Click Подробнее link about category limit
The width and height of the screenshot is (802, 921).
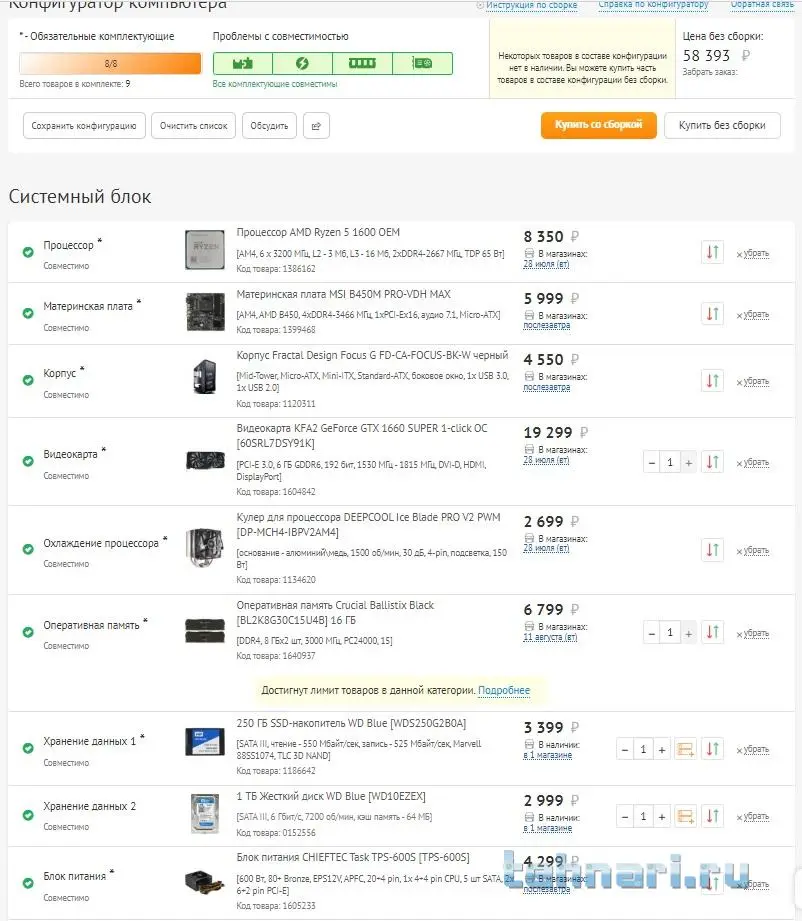click(x=504, y=690)
